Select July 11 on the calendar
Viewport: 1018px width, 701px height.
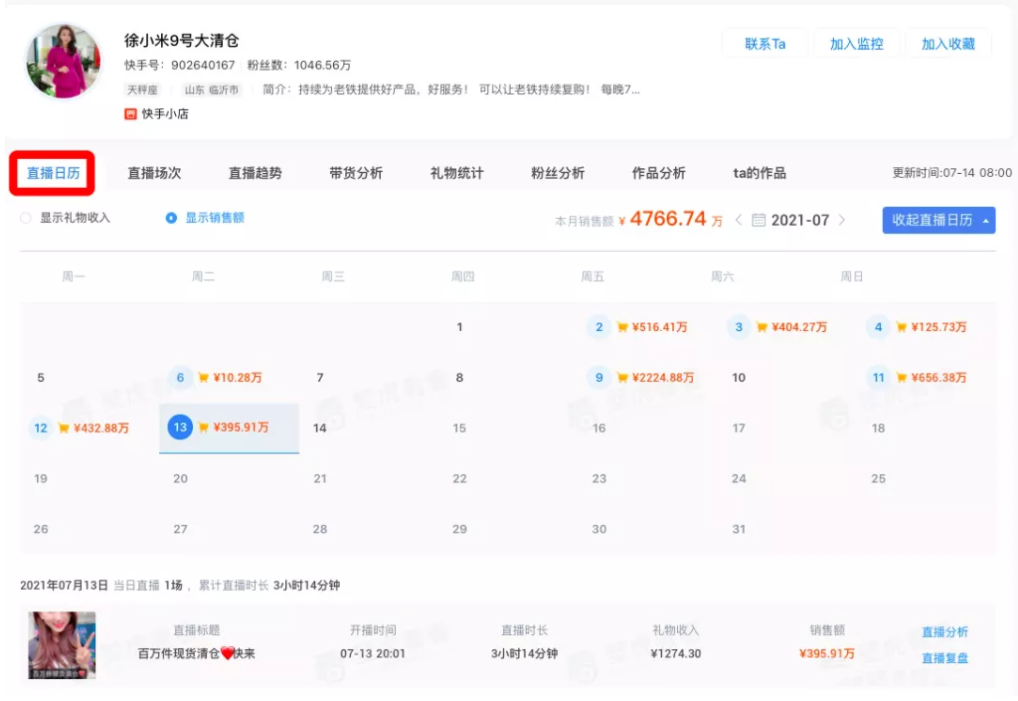click(878, 378)
